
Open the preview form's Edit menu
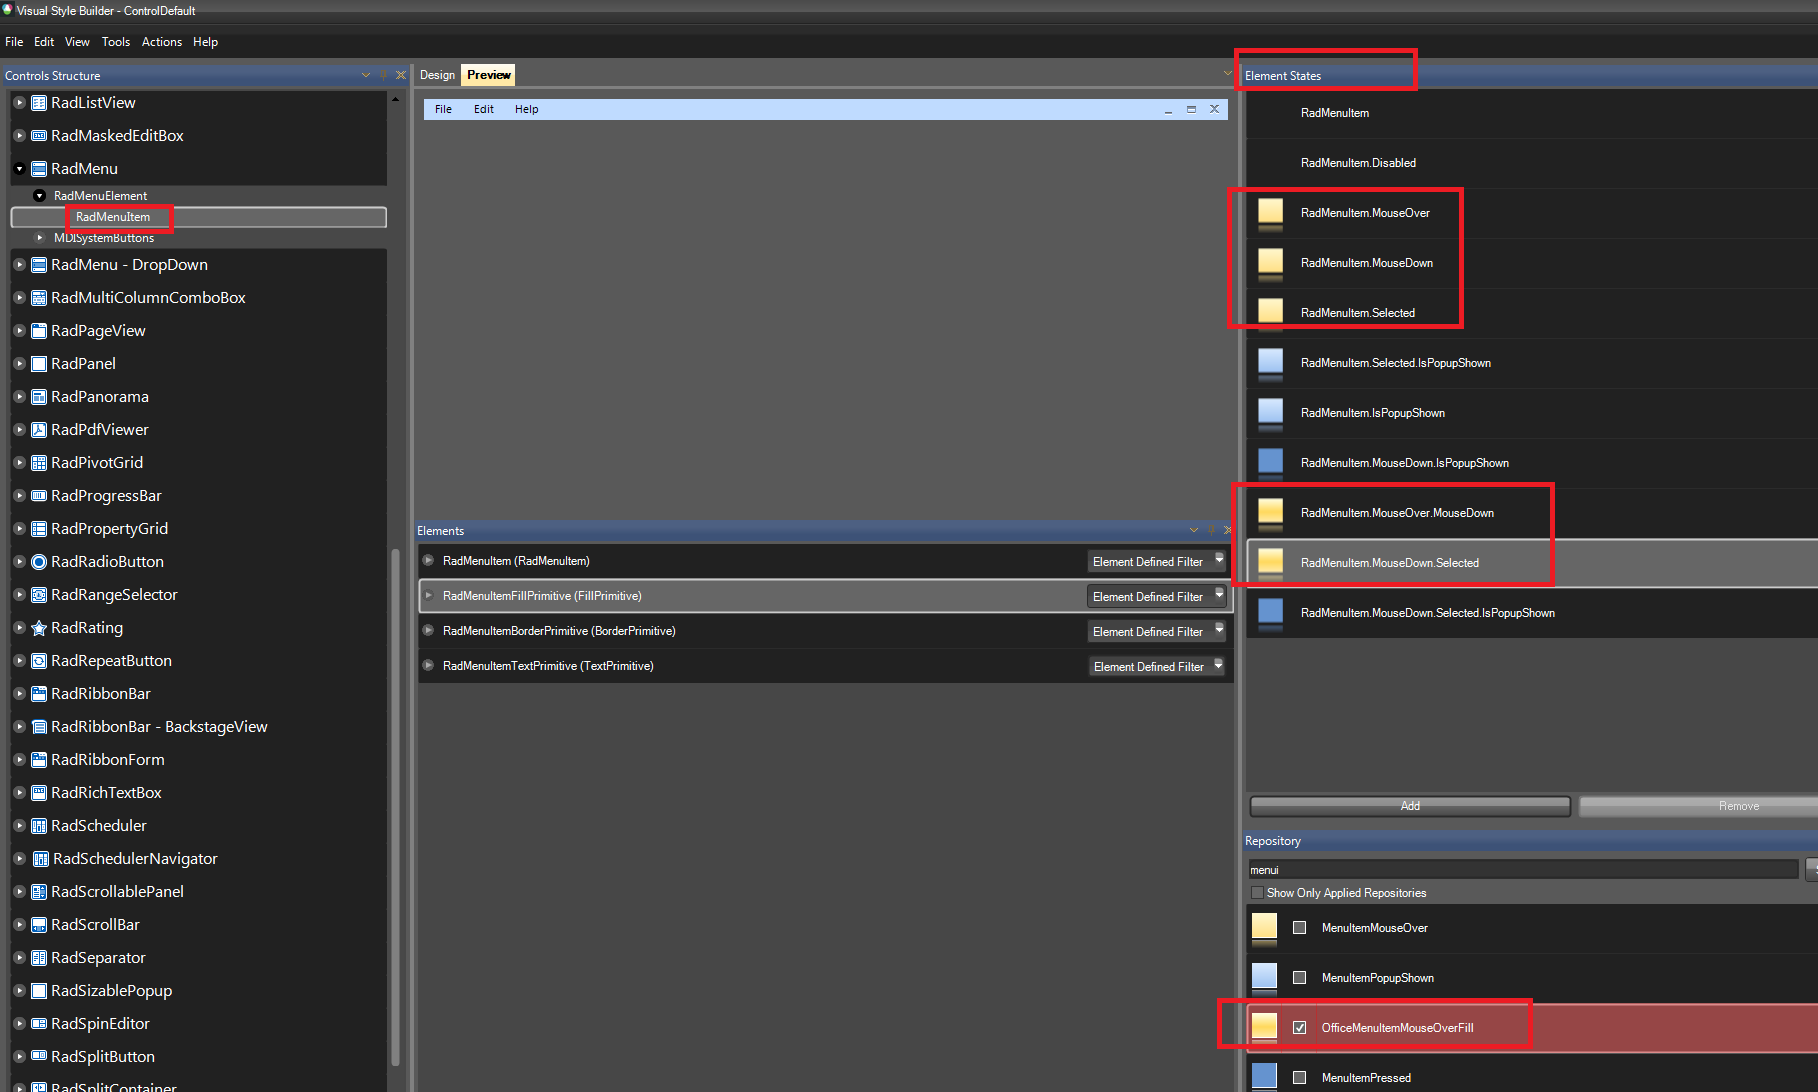(484, 109)
